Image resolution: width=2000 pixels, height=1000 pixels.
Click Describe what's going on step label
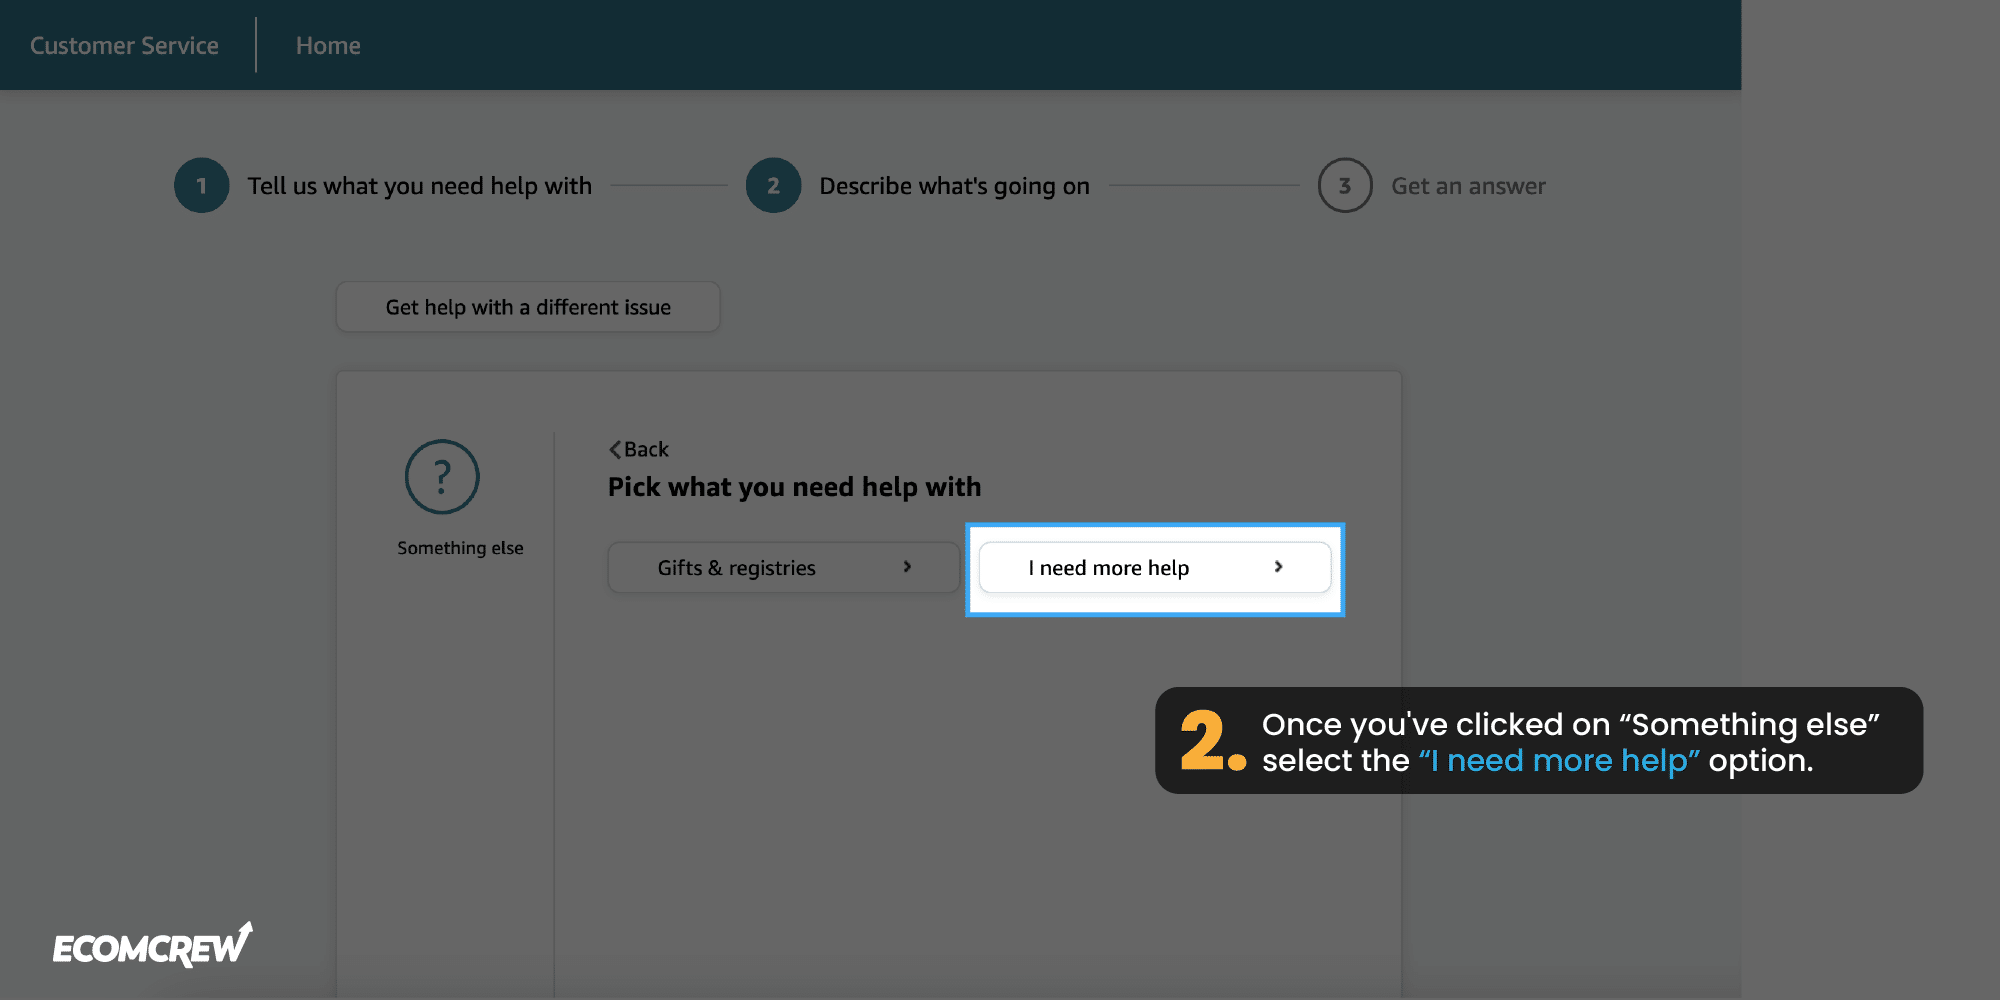tap(954, 186)
